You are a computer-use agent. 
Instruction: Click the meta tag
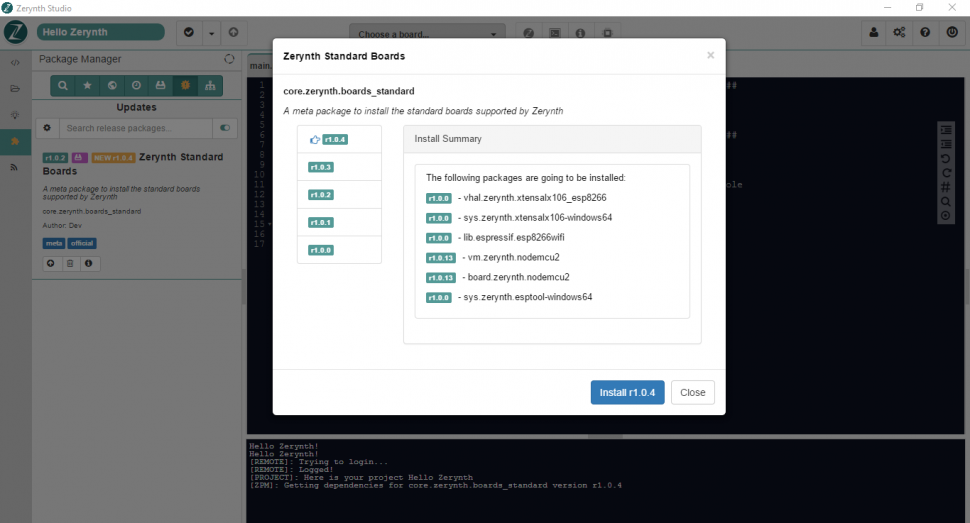54,243
